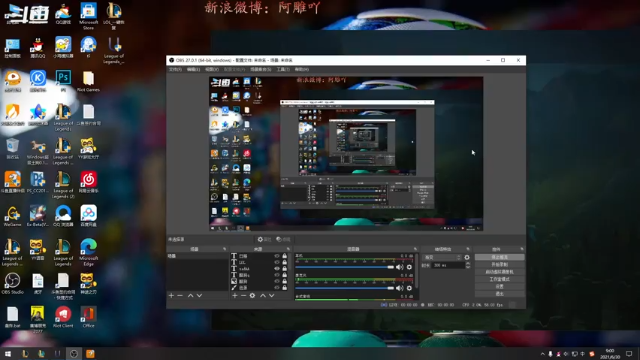640x360 pixels.
Task: Show hidden system tray icons chevron
Action: point(542,354)
